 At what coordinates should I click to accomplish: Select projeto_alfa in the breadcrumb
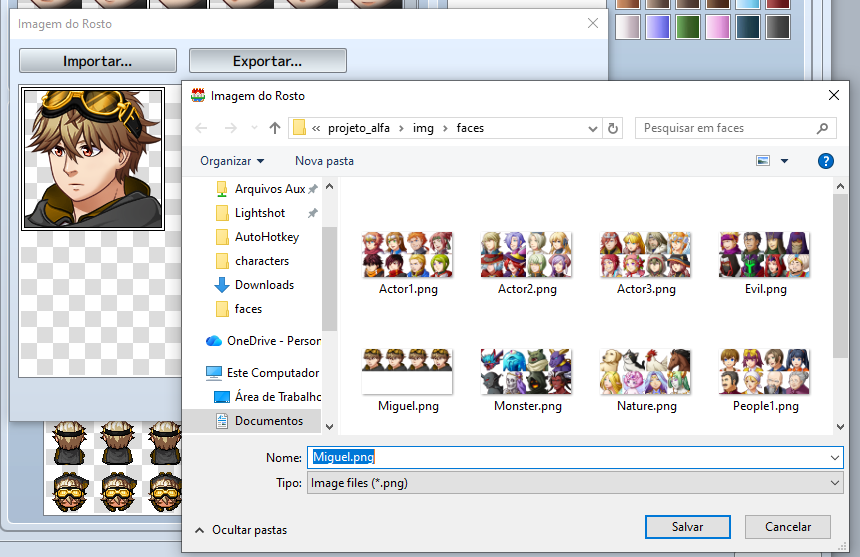(x=359, y=128)
